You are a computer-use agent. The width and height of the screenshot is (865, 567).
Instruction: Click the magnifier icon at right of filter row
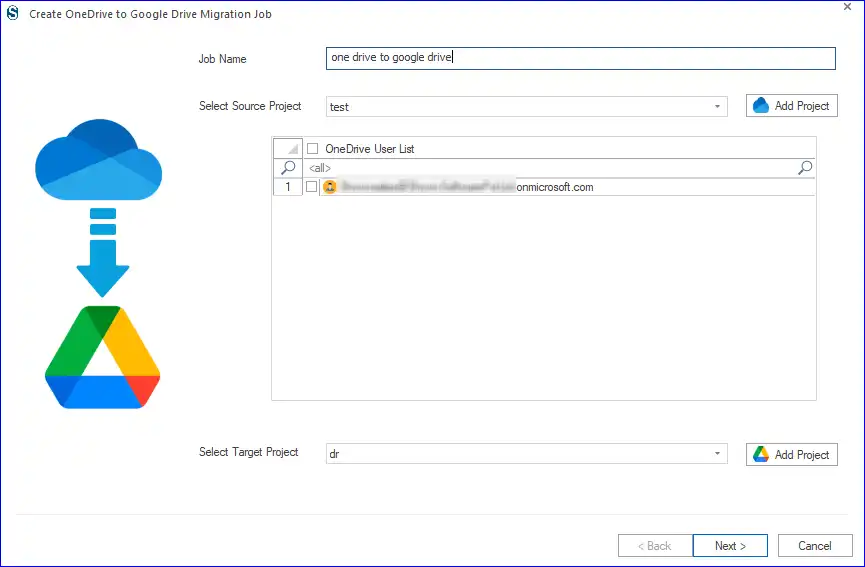[805, 168]
